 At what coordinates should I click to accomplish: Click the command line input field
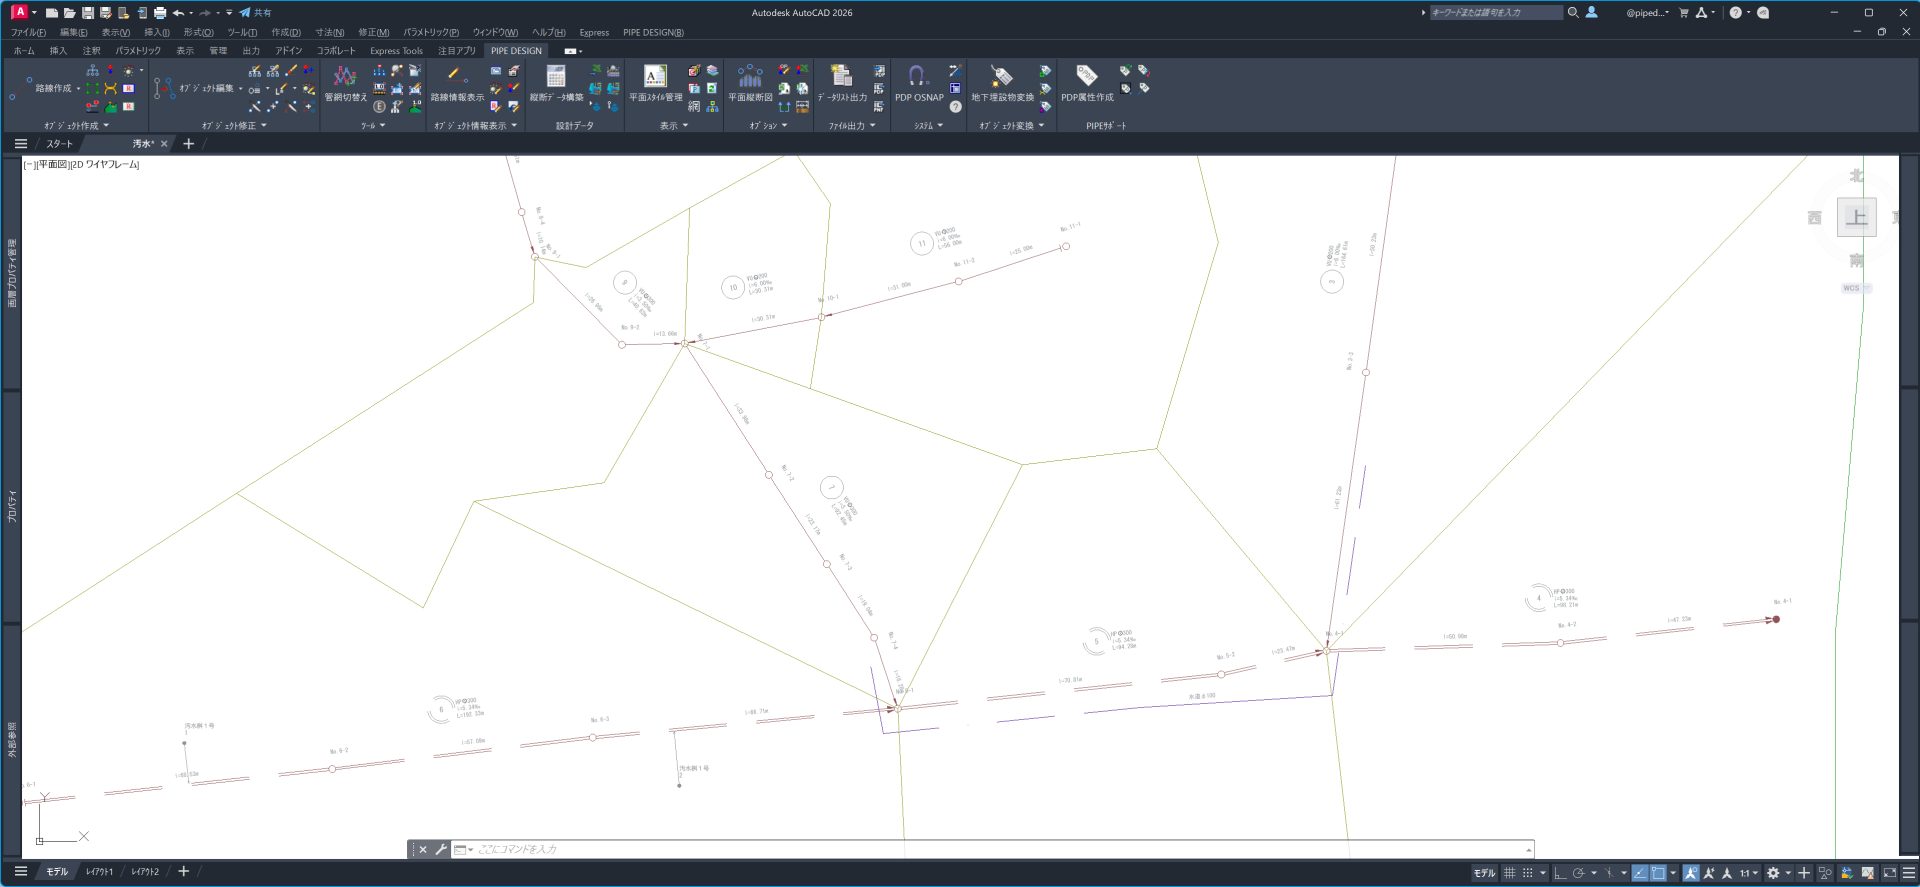(x=990, y=849)
